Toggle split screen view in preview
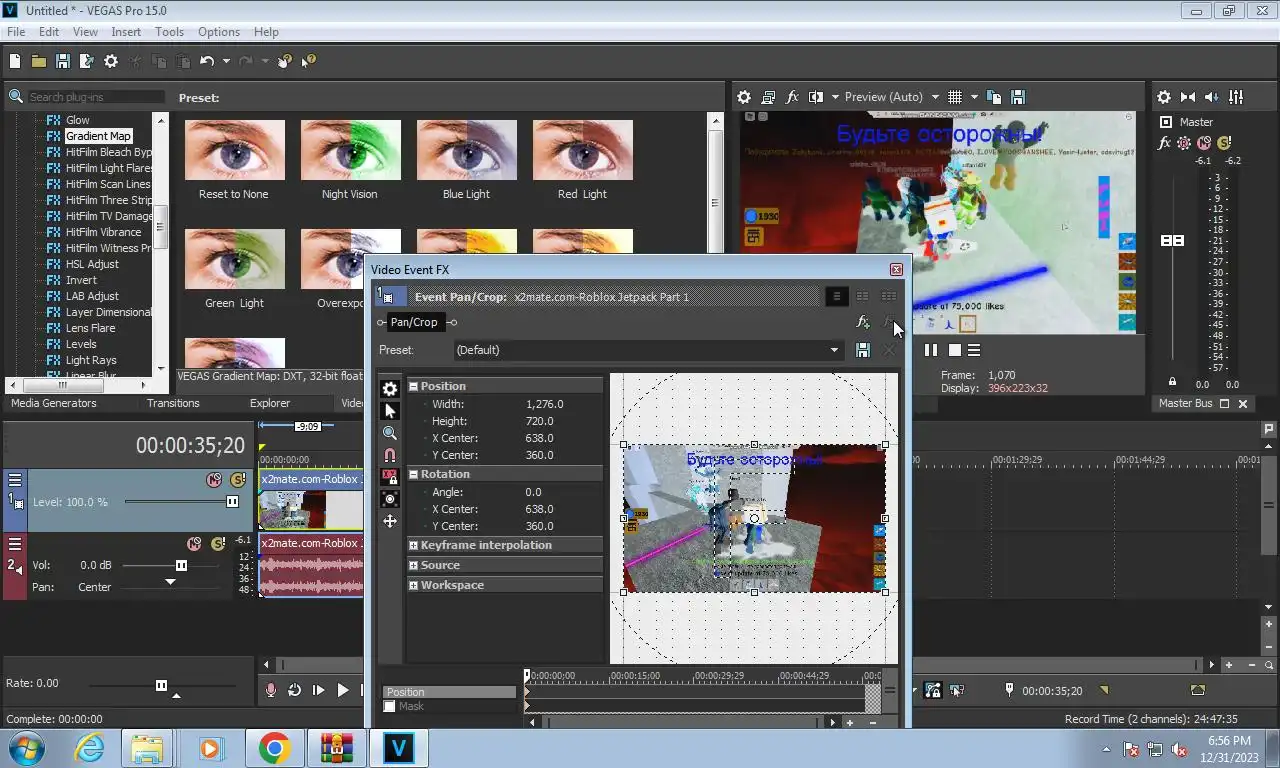The image size is (1280, 768). 816,97
